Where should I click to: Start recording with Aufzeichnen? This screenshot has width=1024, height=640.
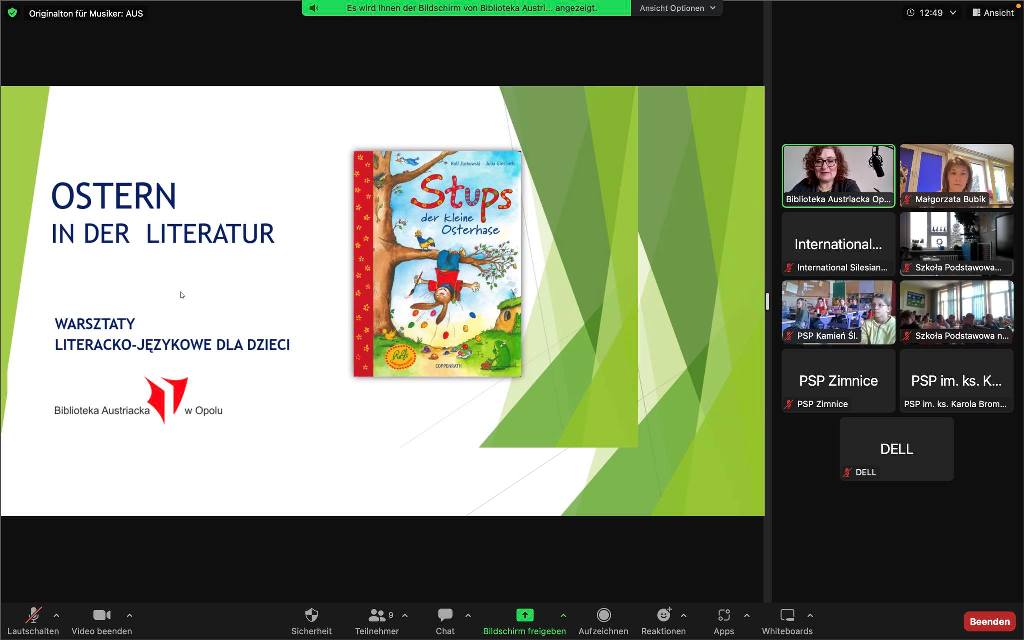(x=603, y=616)
